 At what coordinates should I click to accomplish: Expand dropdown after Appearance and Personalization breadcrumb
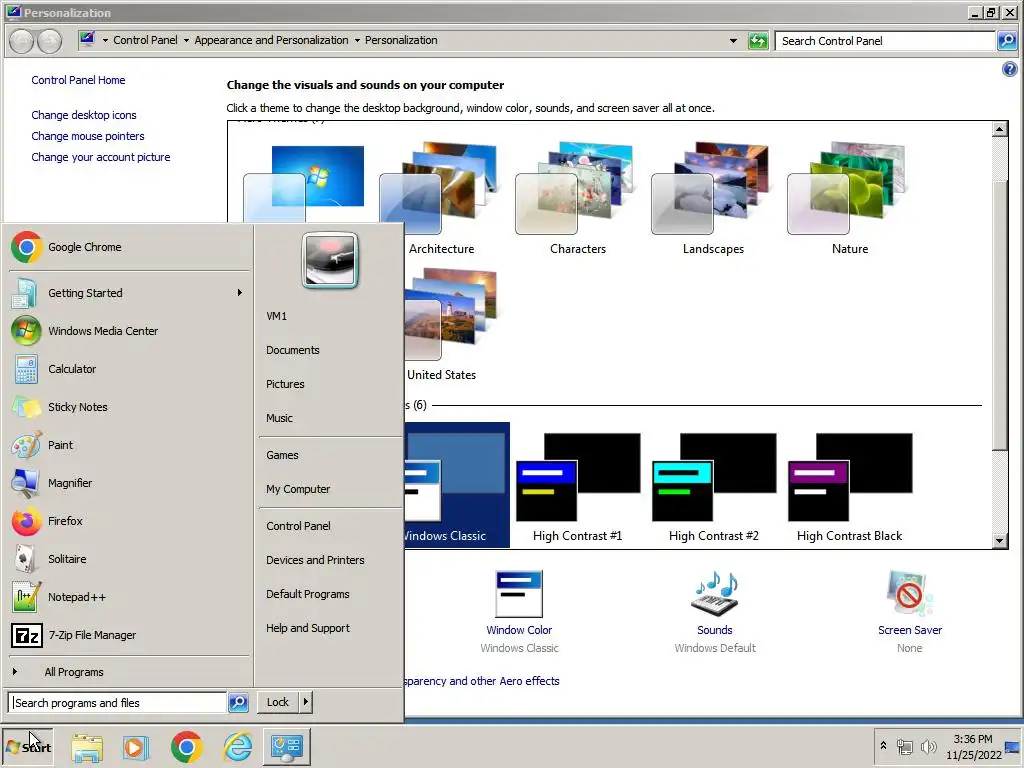357,40
